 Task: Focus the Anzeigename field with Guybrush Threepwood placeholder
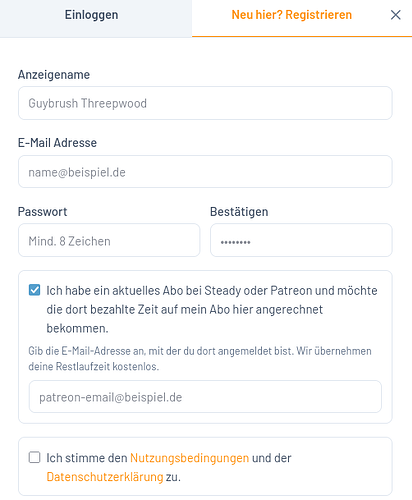tap(205, 103)
